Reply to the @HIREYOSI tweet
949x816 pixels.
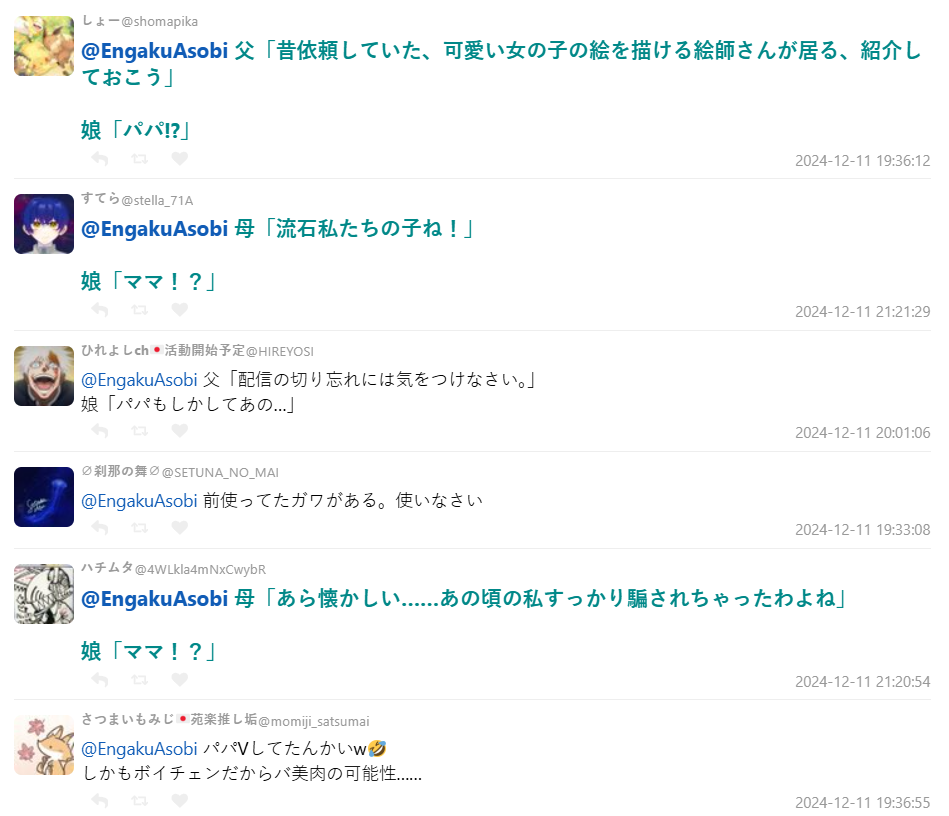pos(100,430)
